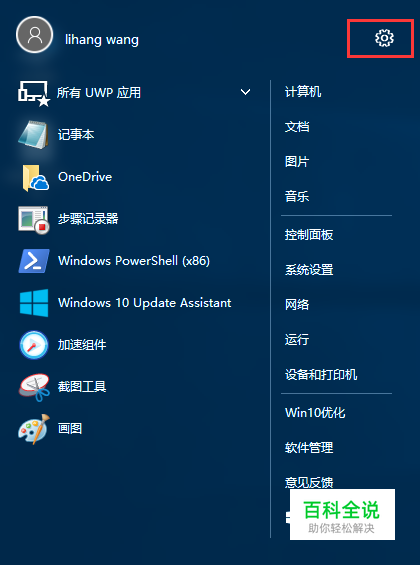Viewport: 420px width, 565px height.
Task: Open 软件管理 link
Action: [309, 448]
